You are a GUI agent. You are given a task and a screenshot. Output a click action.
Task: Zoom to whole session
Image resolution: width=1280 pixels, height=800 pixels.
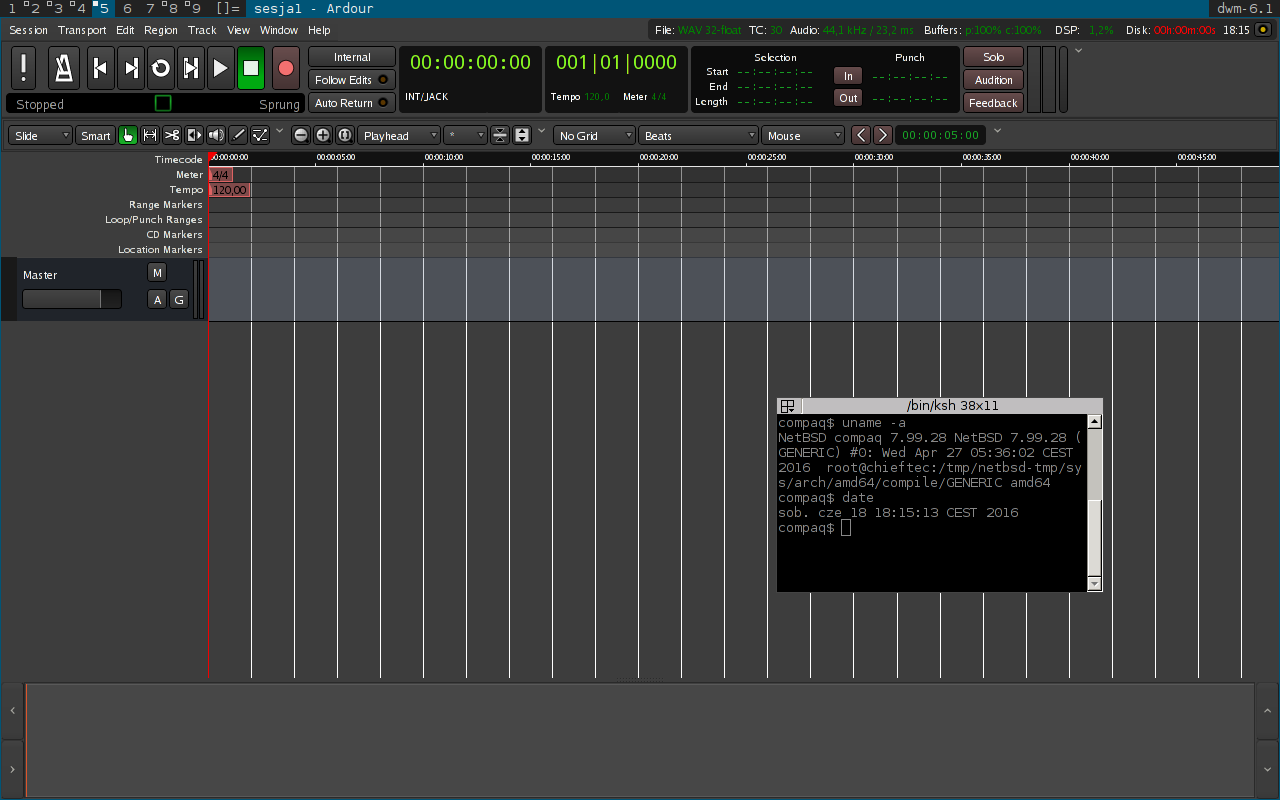coord(345,135)
